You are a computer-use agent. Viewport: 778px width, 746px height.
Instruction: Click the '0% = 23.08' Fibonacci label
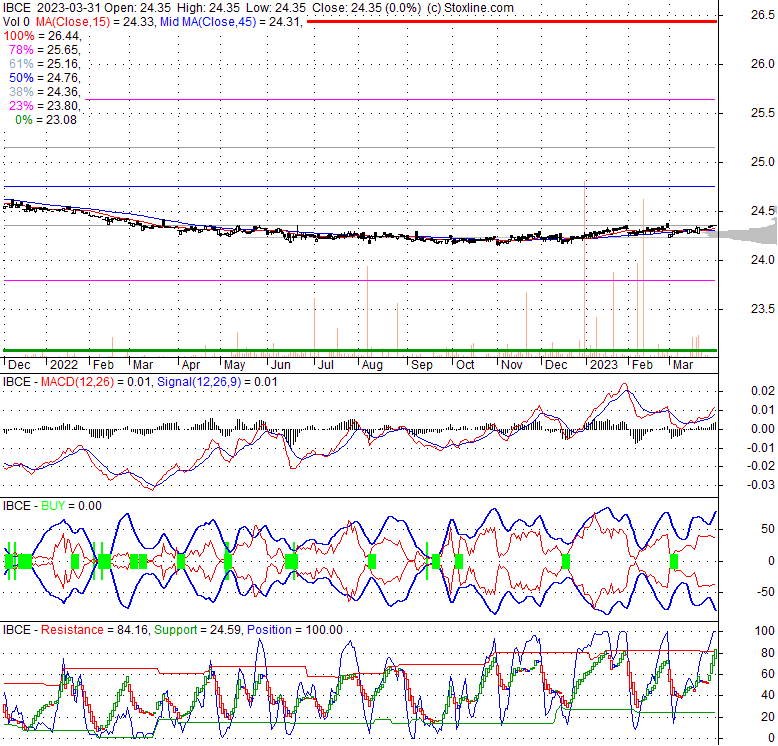coord(46,120)
